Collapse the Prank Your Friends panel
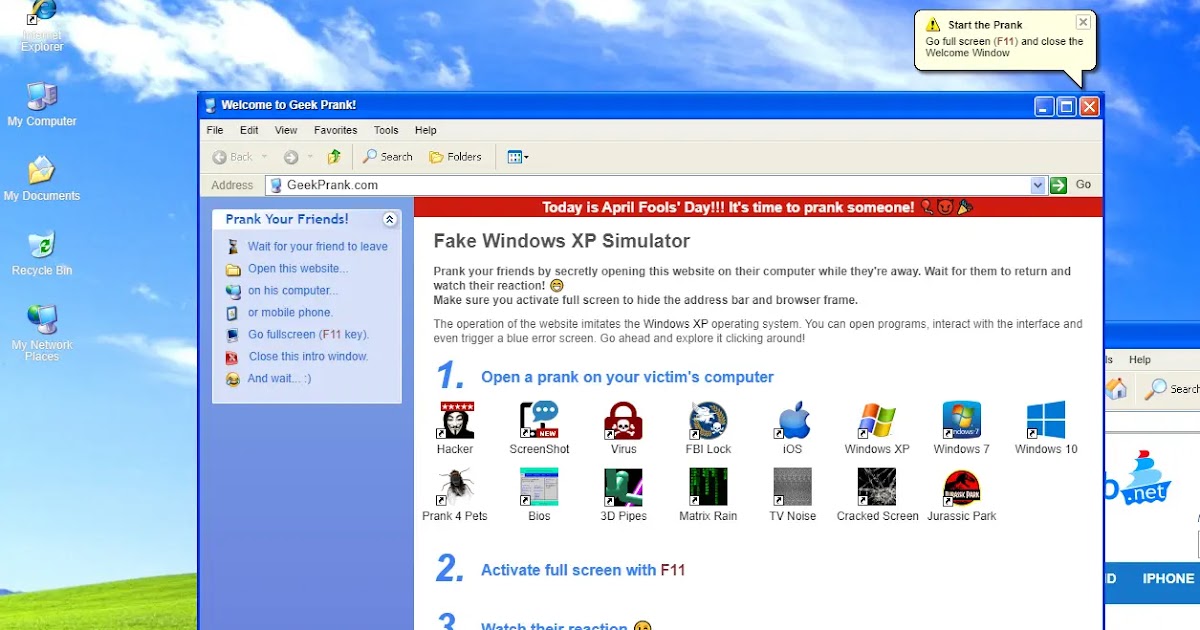1200x630 pixels. click(390, 219)
